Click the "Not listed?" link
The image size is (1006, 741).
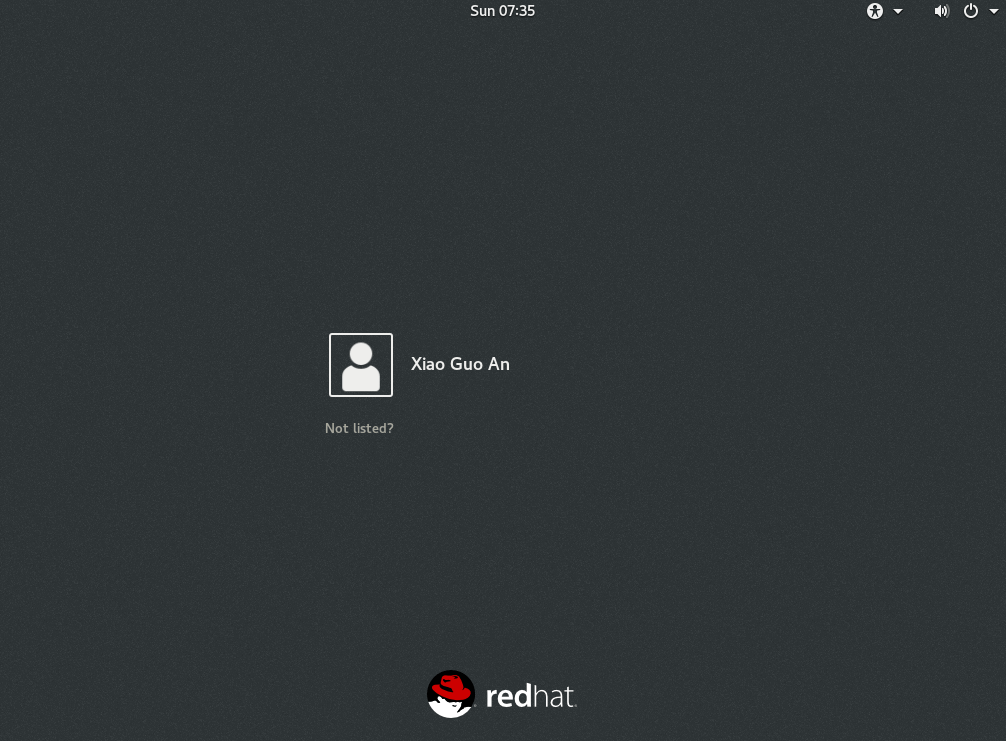pos(359,428)
